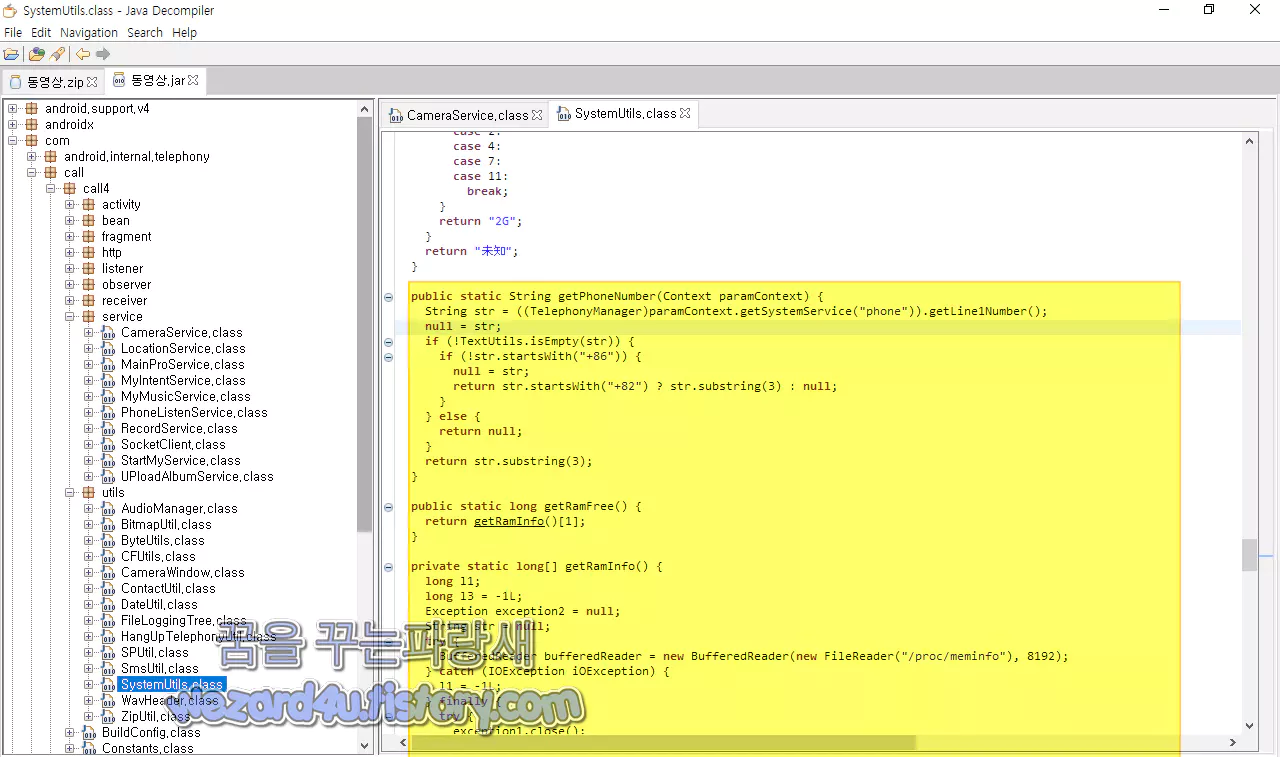Open the Help menu
1280x757 pixels.
184,32
